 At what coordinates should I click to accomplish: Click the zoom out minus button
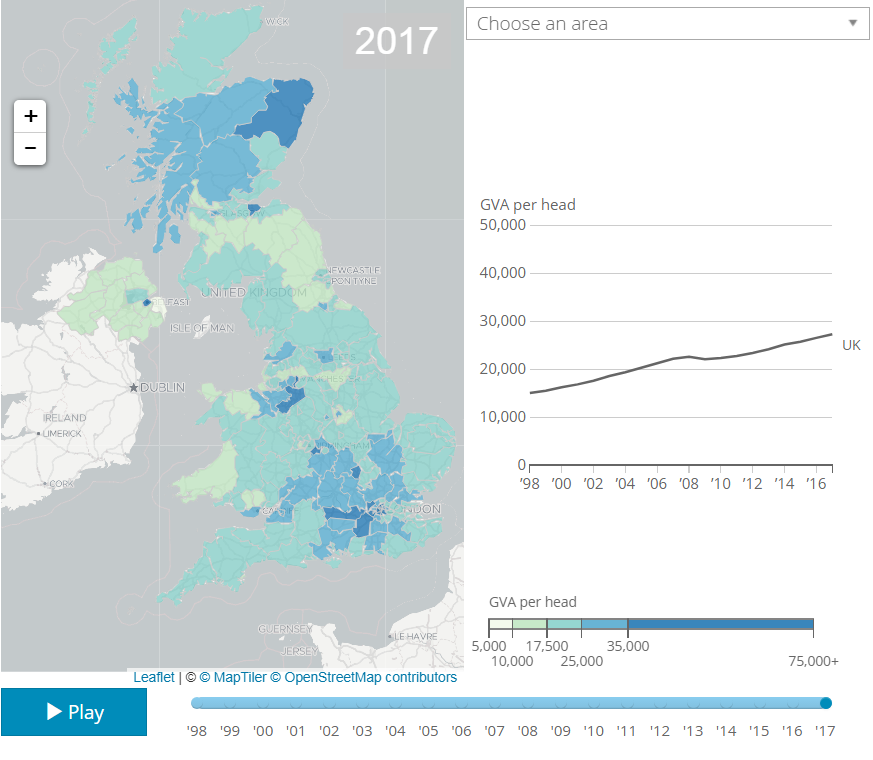(x=30, y=149)
